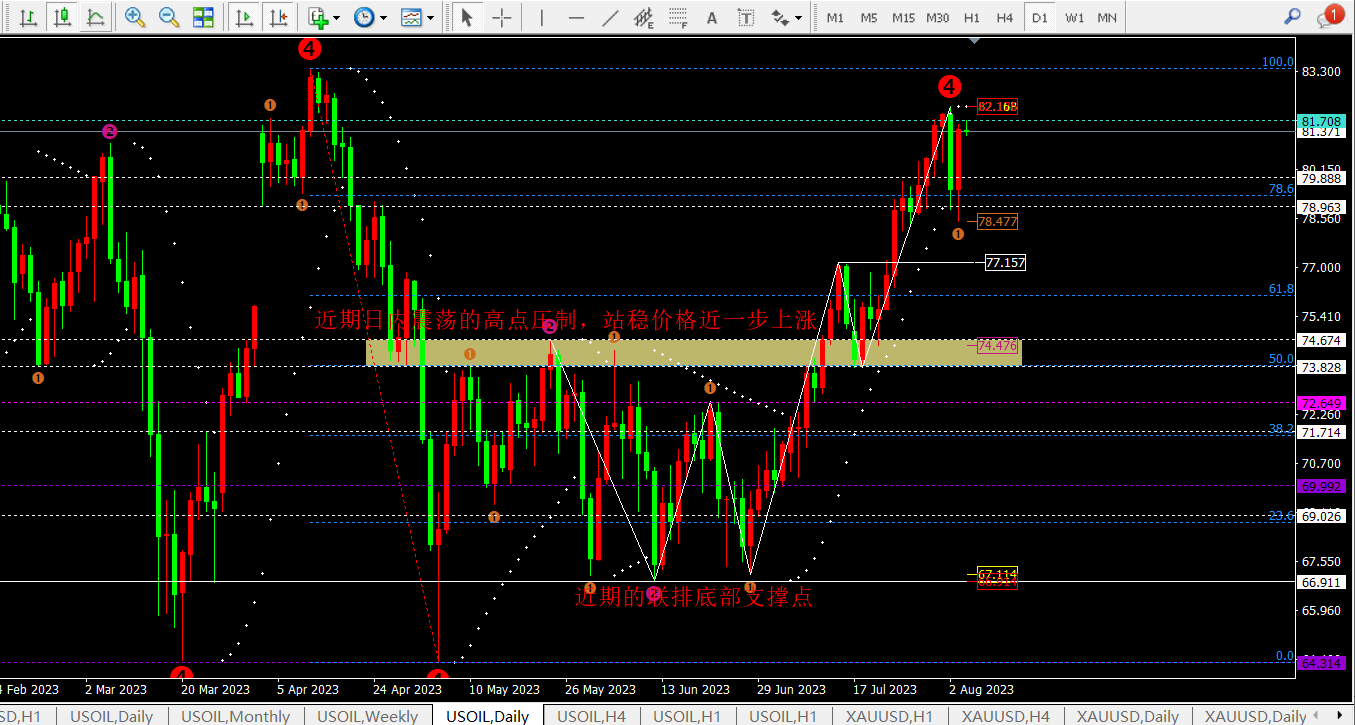Open the periodicity clock dropdown
The height and width of the screenshot is (725, 1355).
pos(370,17)
